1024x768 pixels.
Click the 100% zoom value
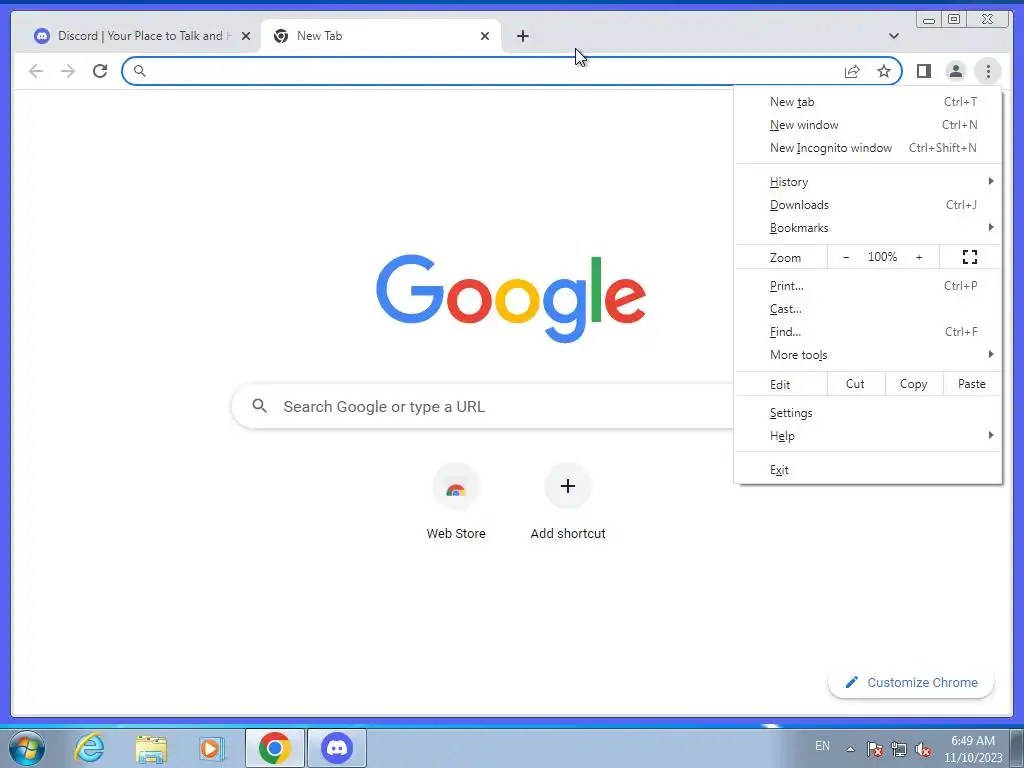coord(882,257)
